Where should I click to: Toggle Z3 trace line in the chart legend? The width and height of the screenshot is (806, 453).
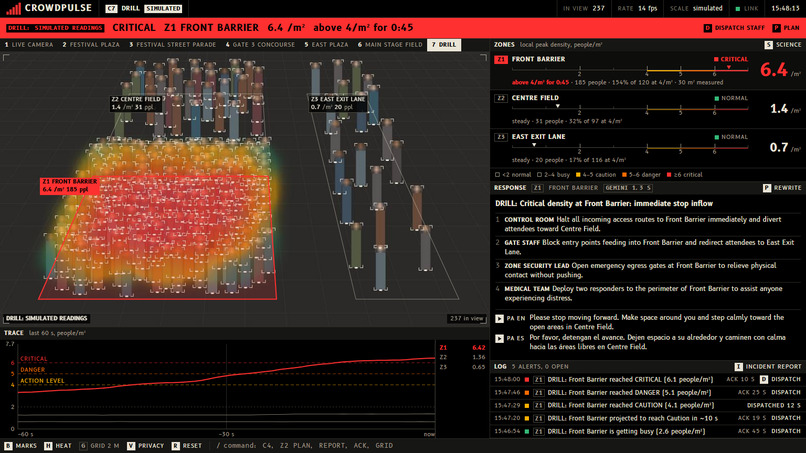(462, 367)
